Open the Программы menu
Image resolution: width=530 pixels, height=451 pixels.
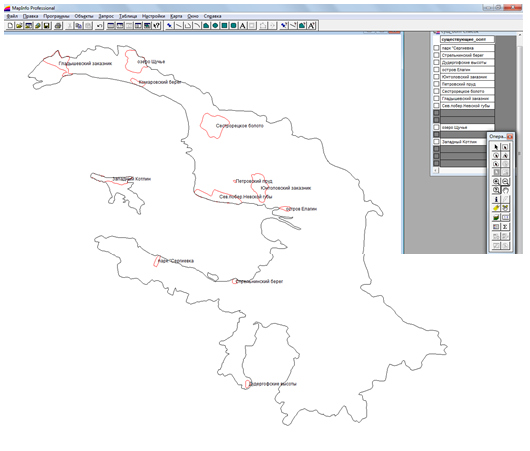pos(56,16)
